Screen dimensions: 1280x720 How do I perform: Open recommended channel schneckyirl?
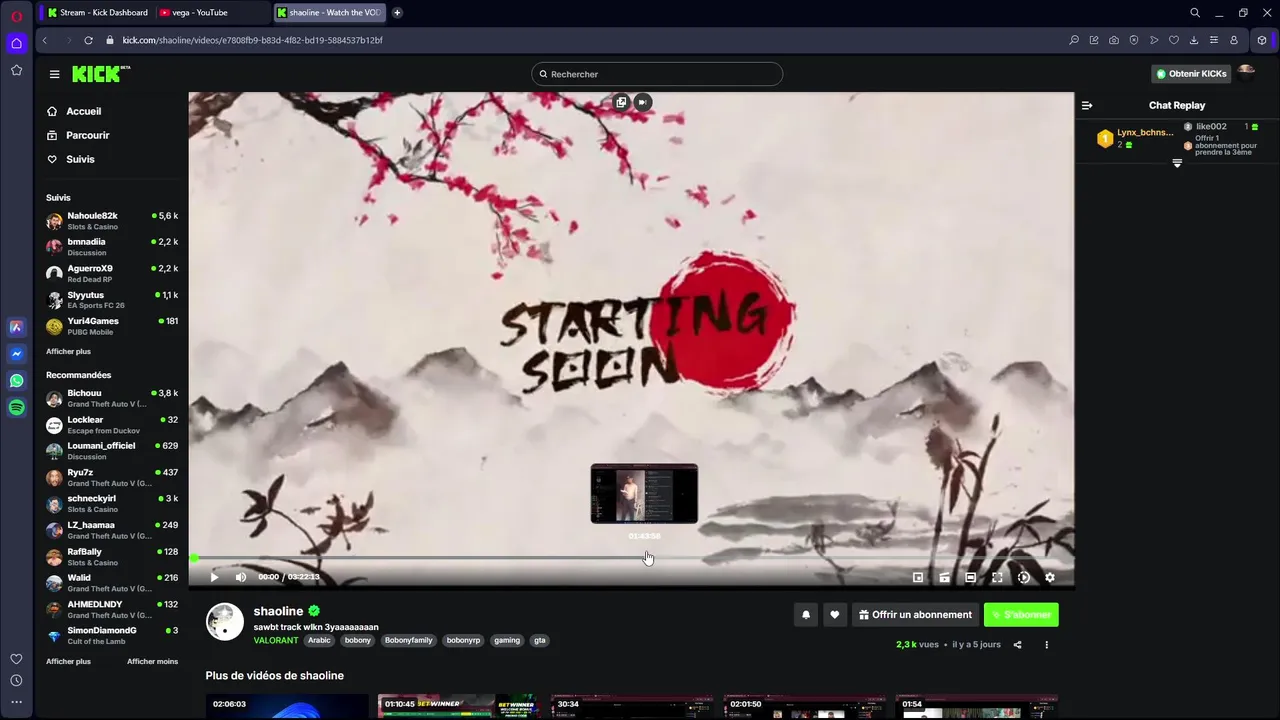coord(112,504)
